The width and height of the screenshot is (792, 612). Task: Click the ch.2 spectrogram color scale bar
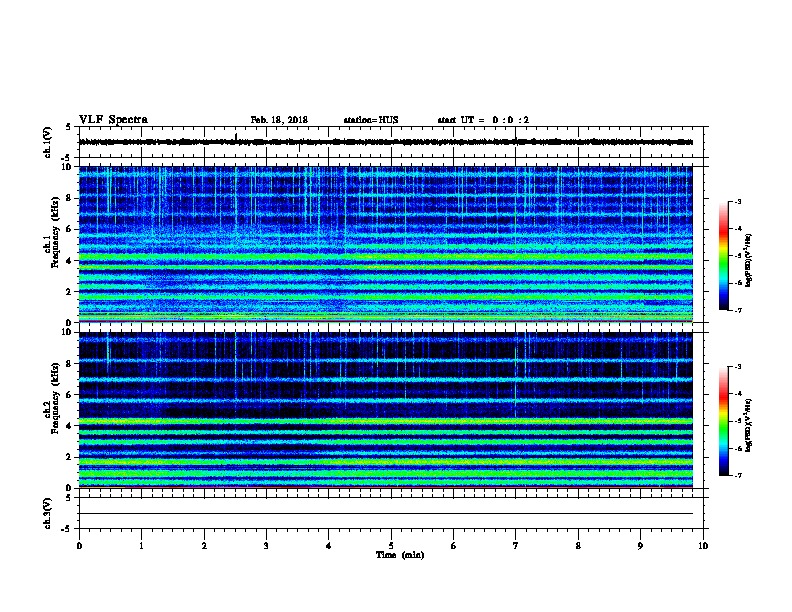[x=724, y=421]
